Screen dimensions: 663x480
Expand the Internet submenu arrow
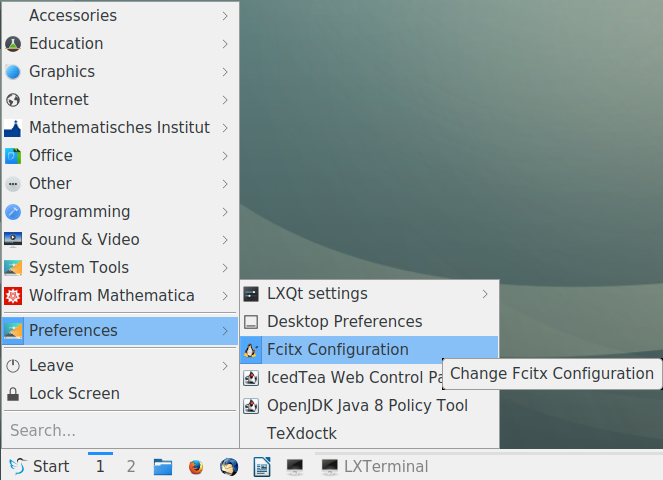(x=225, y=100)
